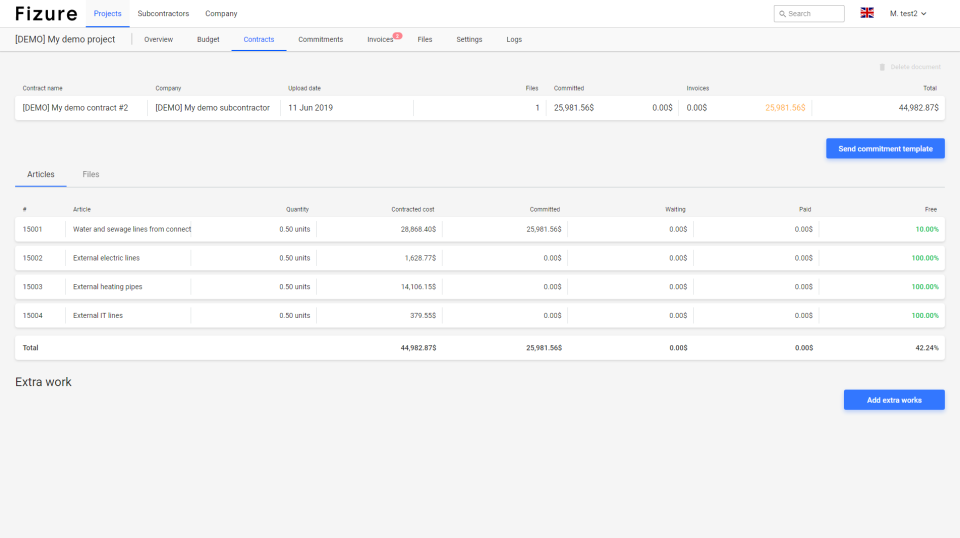The height and width of the screenshot is (538, 960).
Task: Click the search magnifier icon
Action: click(782, 13)
